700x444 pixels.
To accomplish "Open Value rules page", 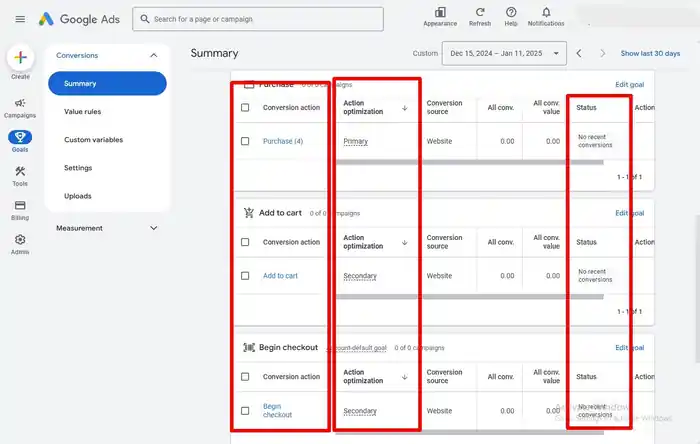I will coord(83,112).
